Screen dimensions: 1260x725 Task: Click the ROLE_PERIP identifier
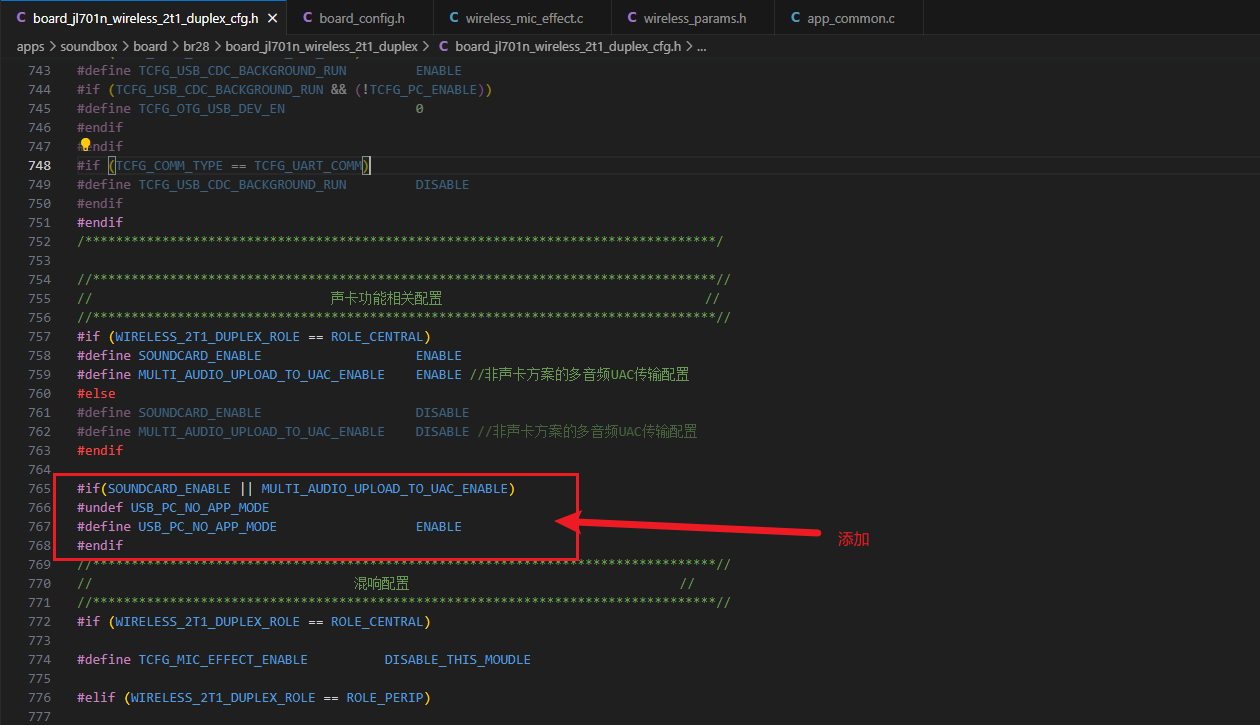(x=385, y=697)
